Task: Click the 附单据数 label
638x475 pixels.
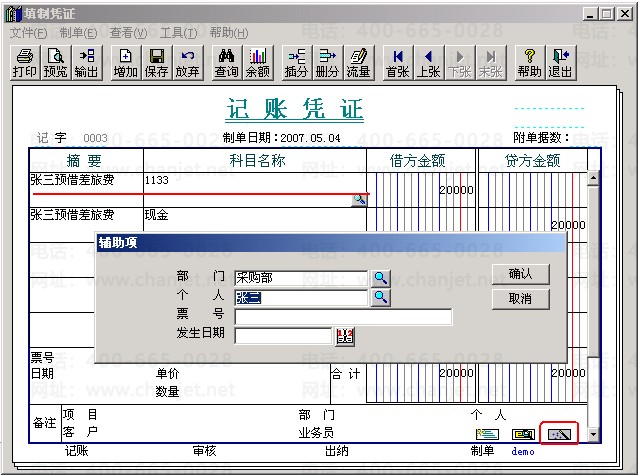Action: pyautogui.click(x=541, y=138)
